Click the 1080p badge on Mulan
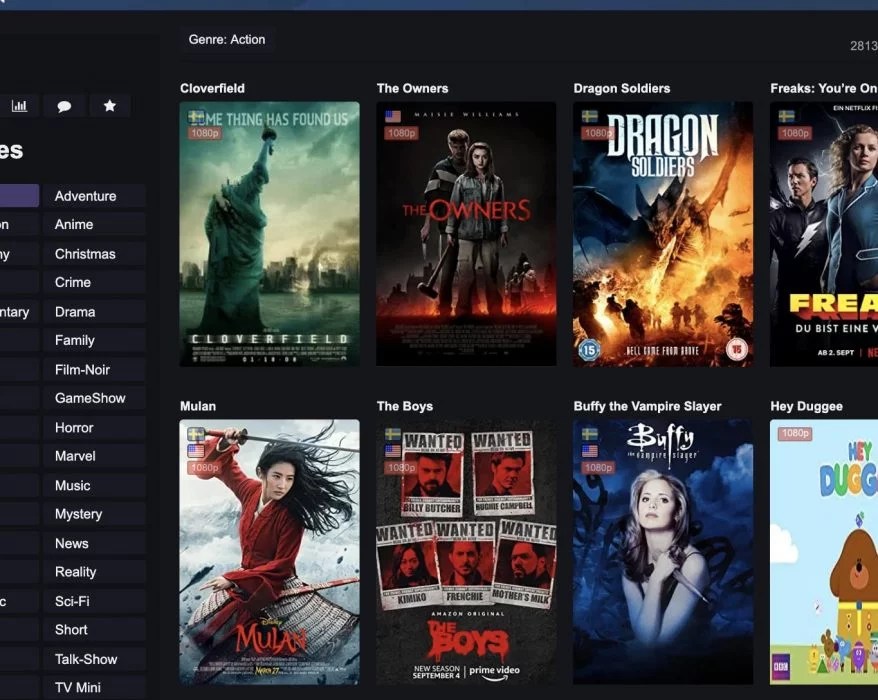The image size is (878, 700). click(x=204, y=468)
